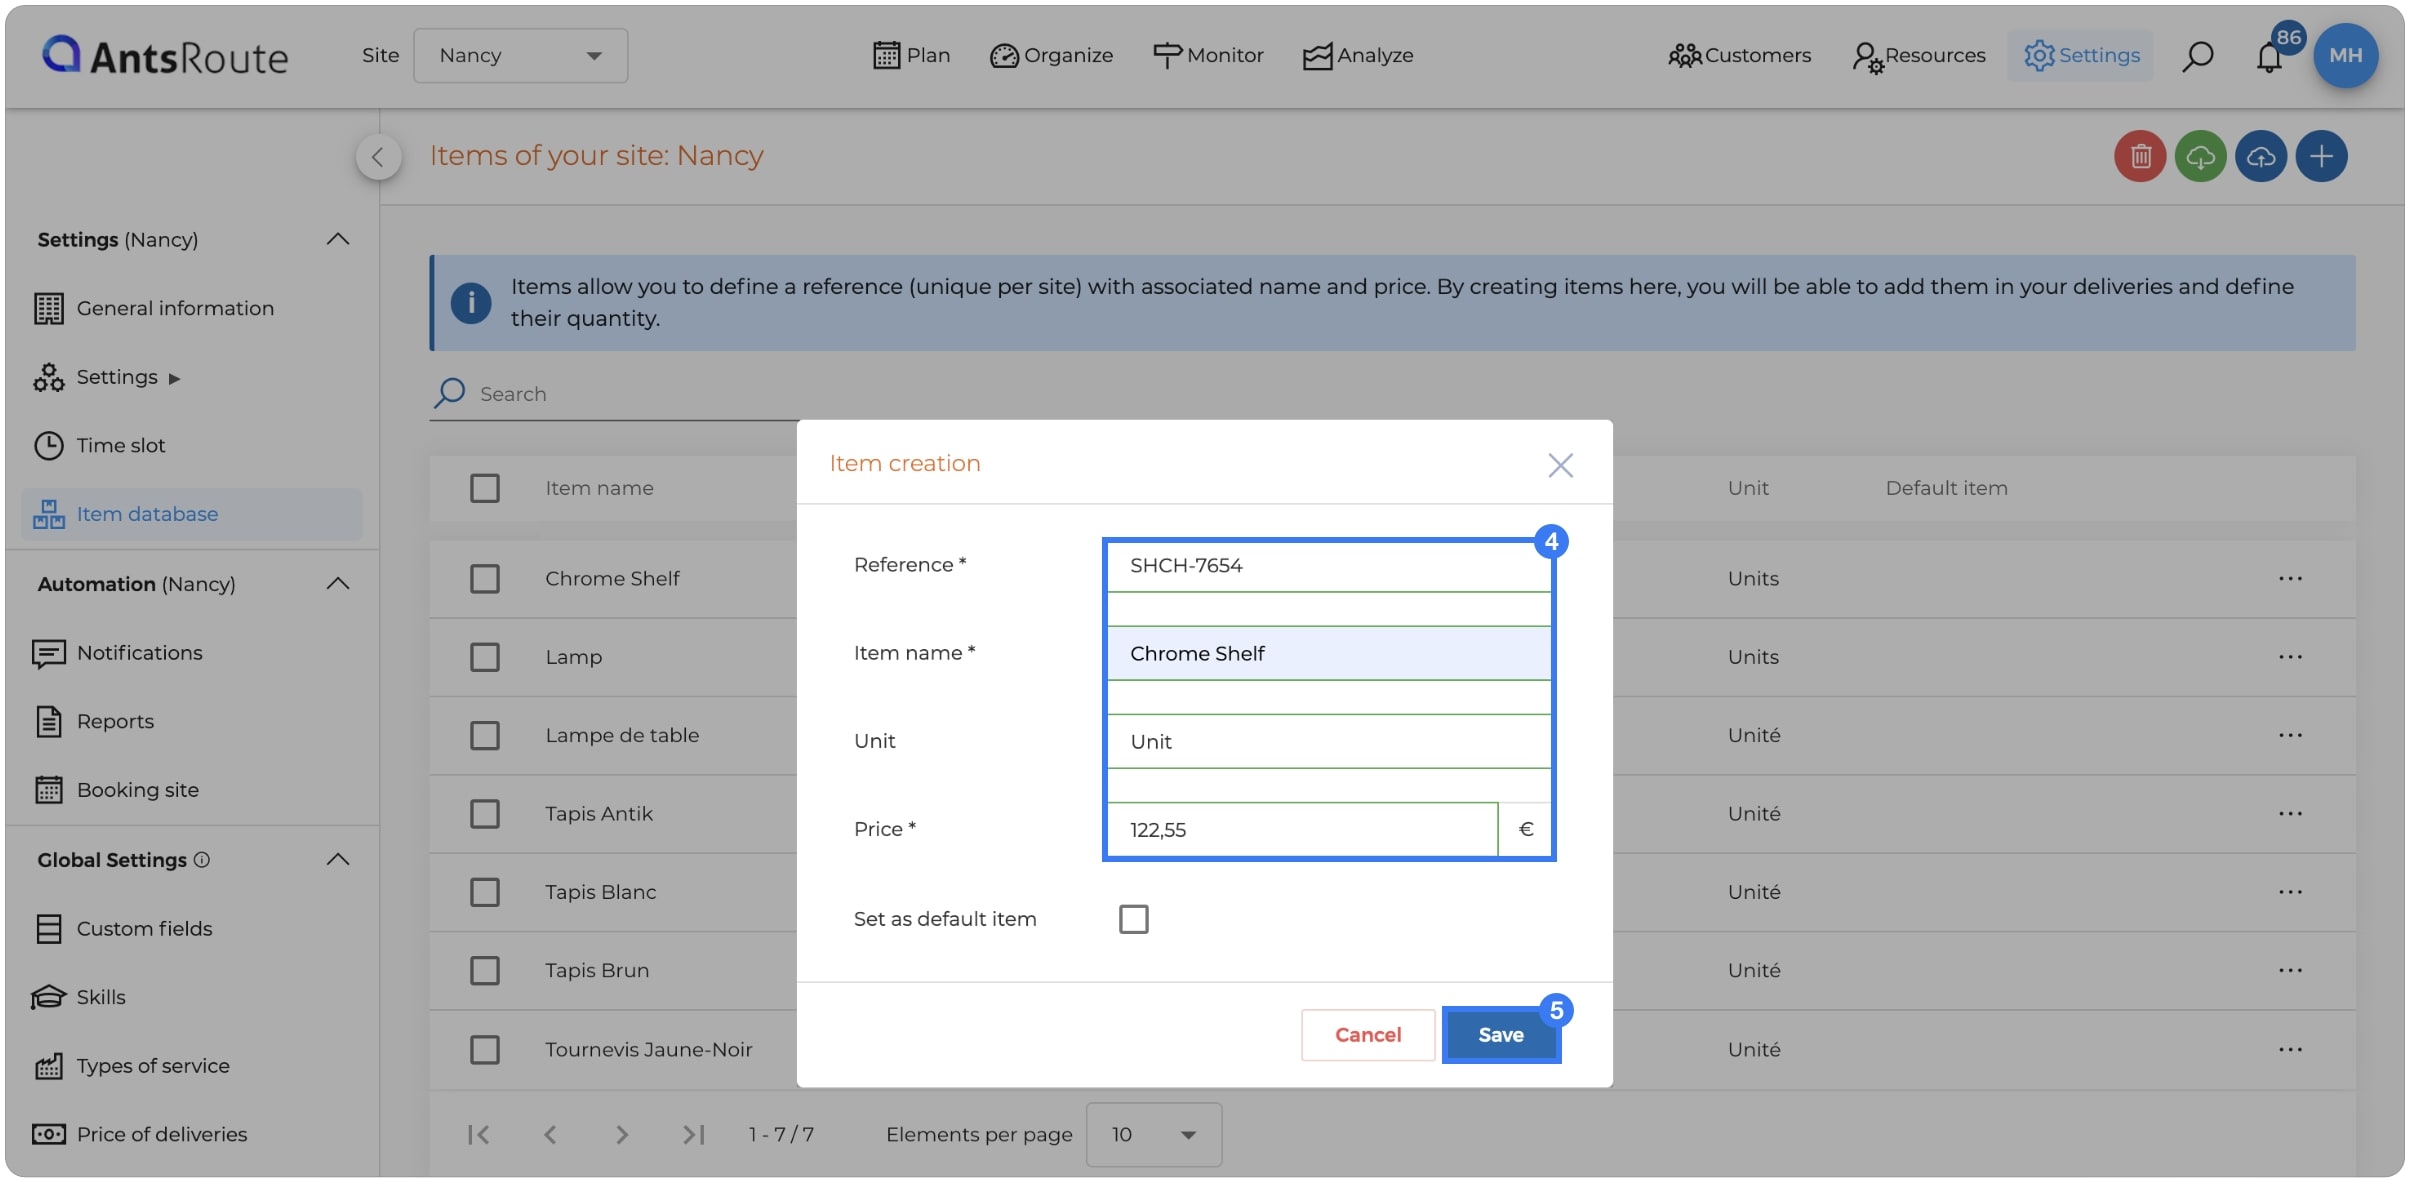Viewport: 2410px width, 1183px height.
Task: Open more options for Tournevis Jaune-Noir row
Action: (x=2290, y=1049)
